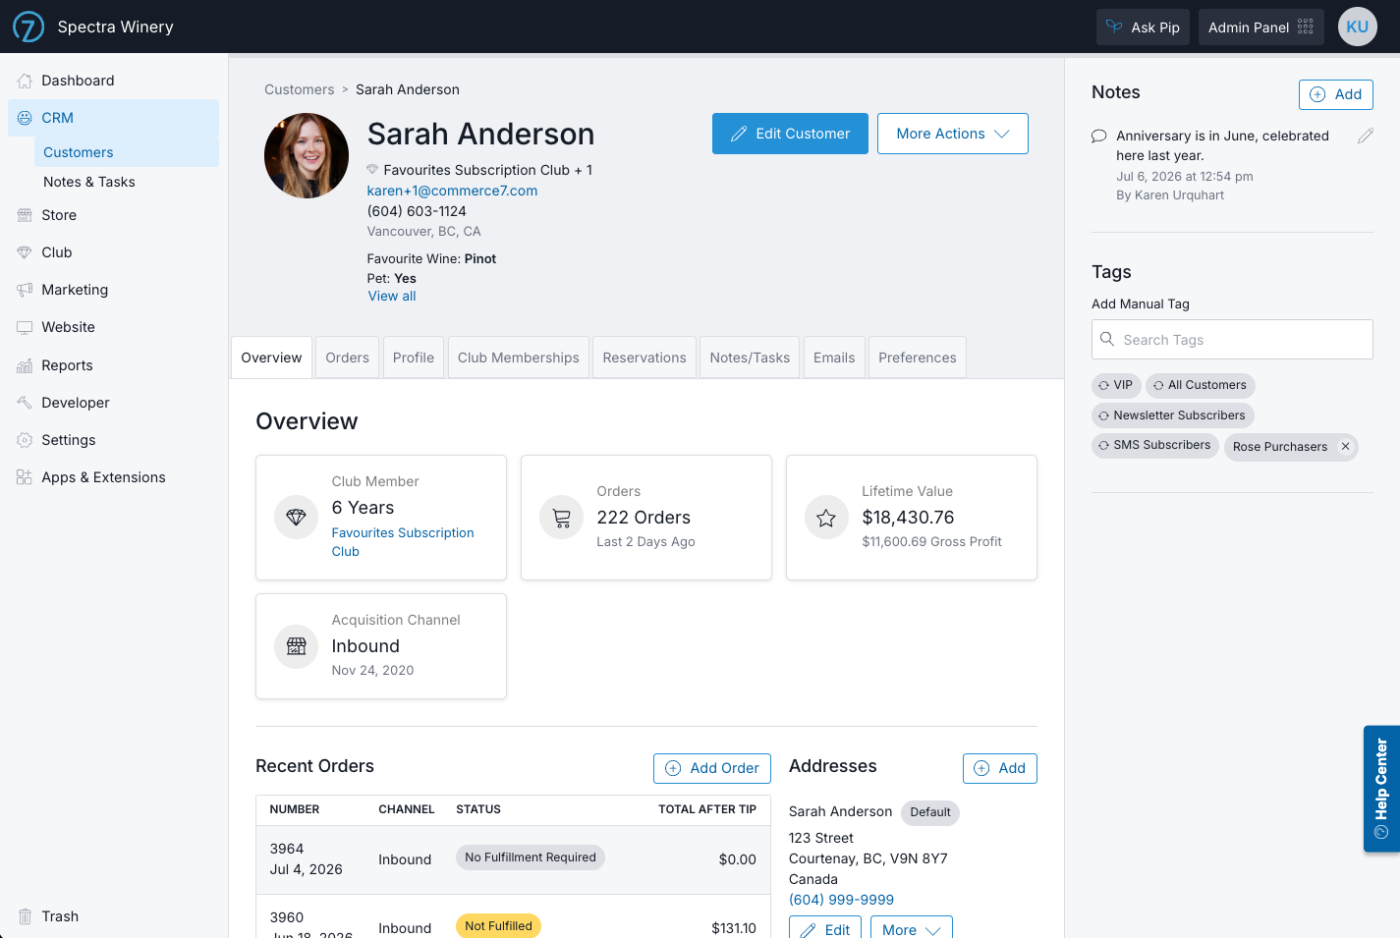
Task: Click the Settings gear icon in the sidebar
Action: 25,440
